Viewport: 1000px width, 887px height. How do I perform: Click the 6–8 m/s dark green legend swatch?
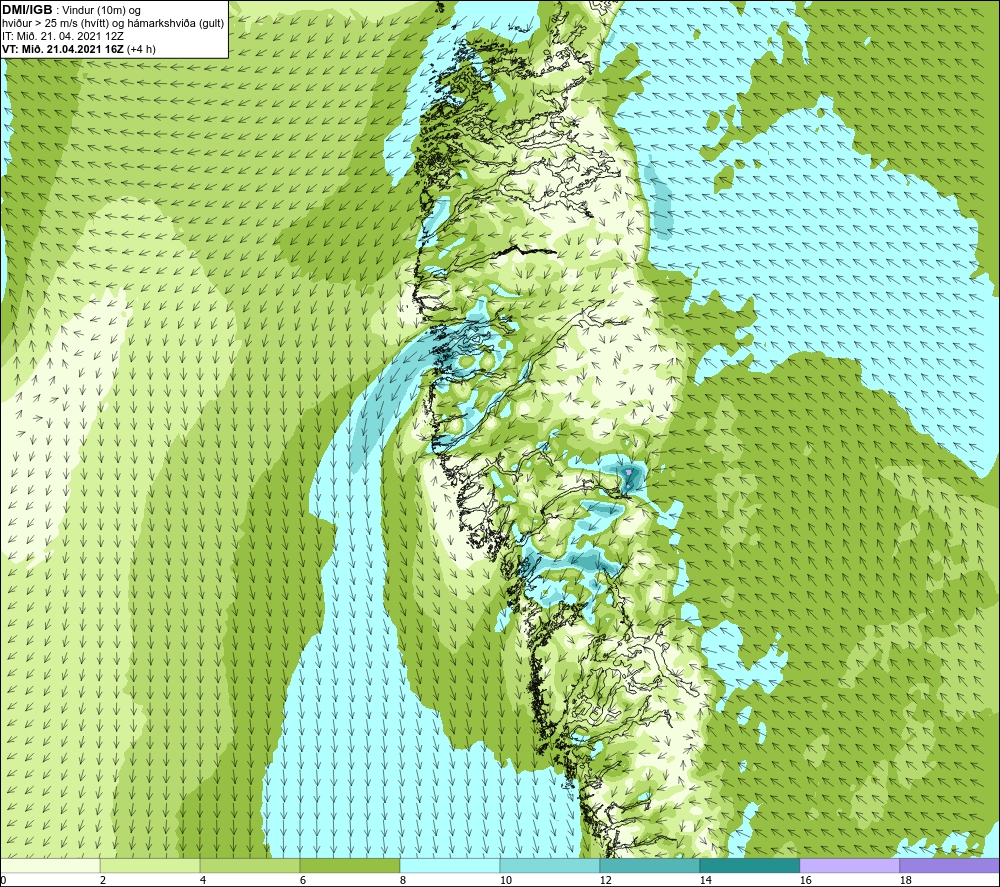(x=349, y=865)
